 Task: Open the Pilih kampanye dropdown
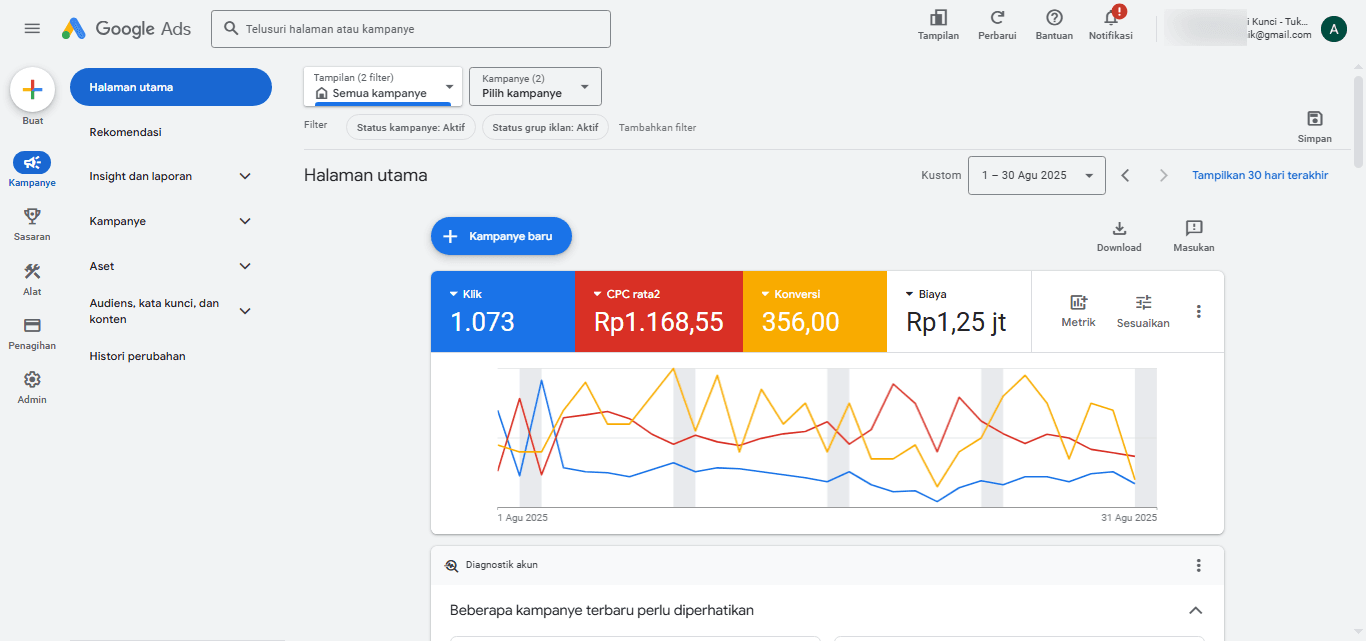[535, 87]
